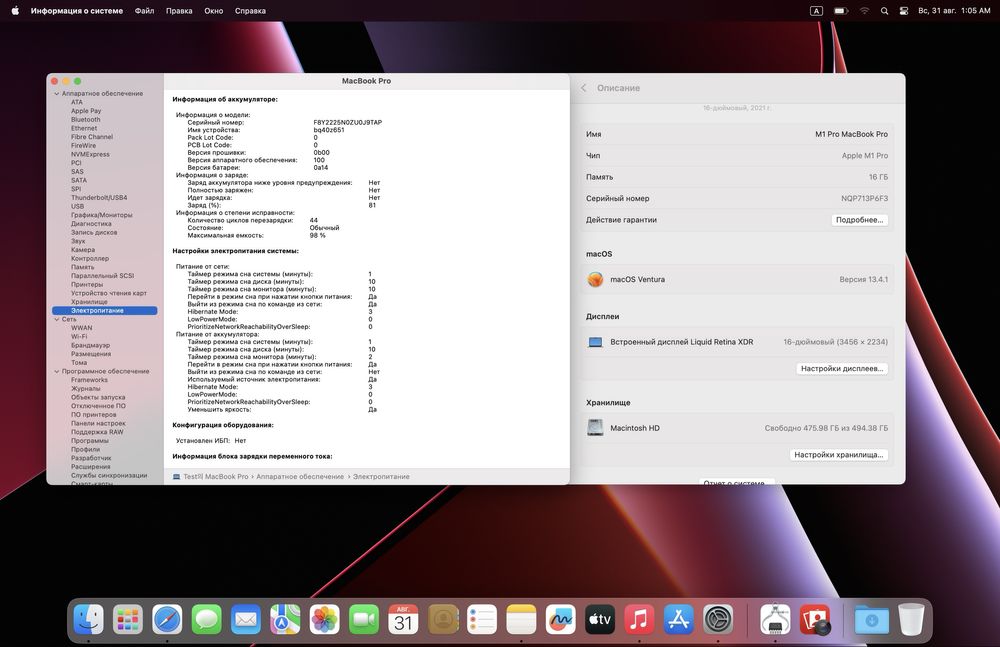Click the macOS Ventura icon
The height and width of the screenshot is (647, 1000).
coord(595,279)
